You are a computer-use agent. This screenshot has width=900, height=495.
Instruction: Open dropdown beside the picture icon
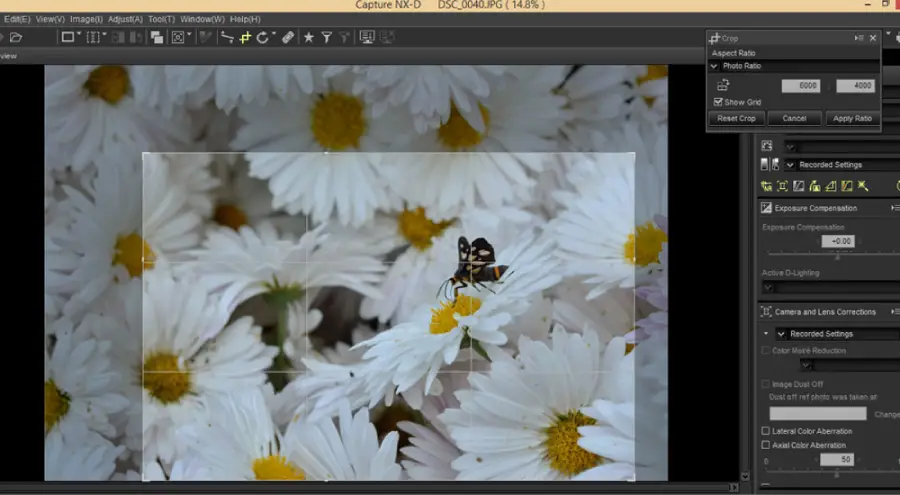click(x=842, y=146)
